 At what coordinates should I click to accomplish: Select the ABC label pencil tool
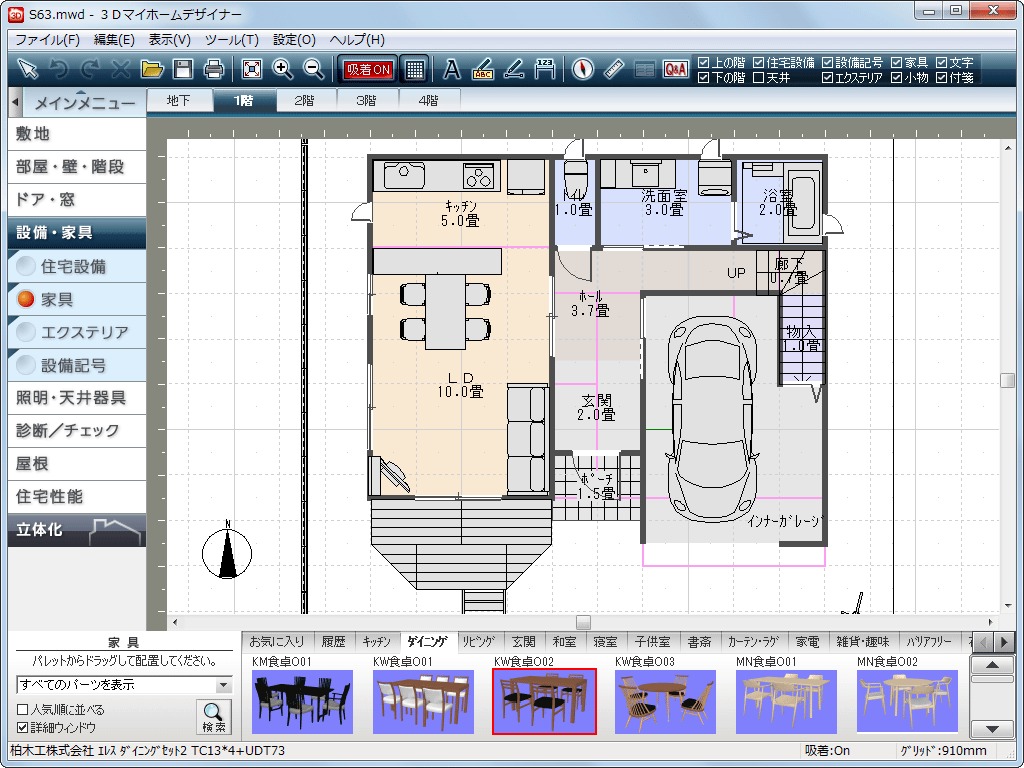483,69
